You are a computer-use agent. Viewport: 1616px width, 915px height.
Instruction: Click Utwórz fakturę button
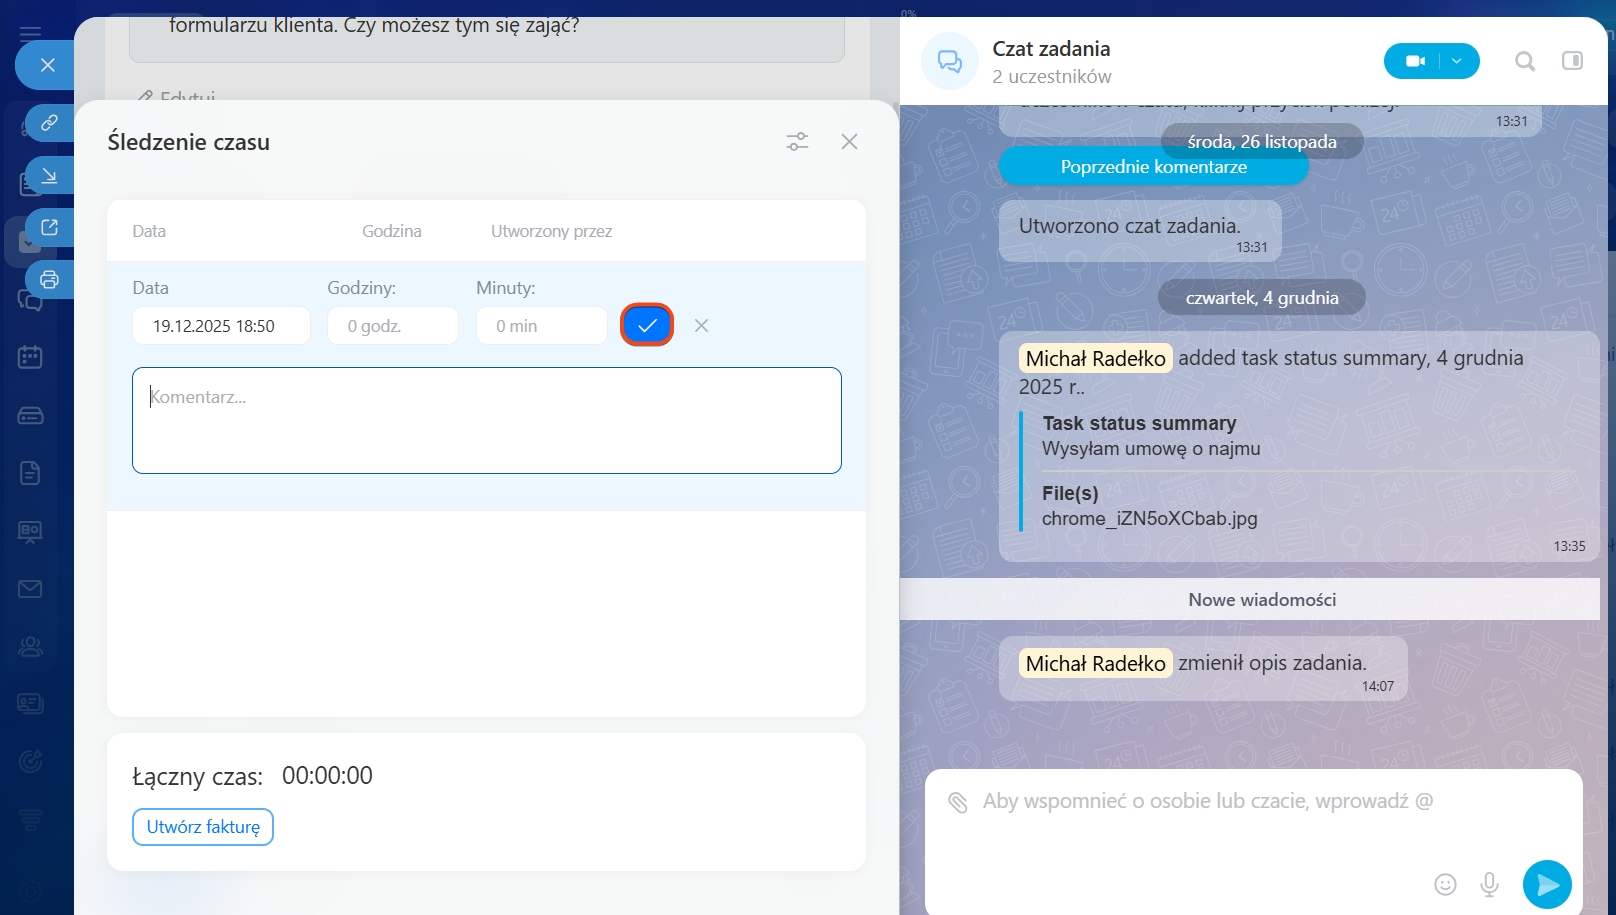click(x=203, y=827)
